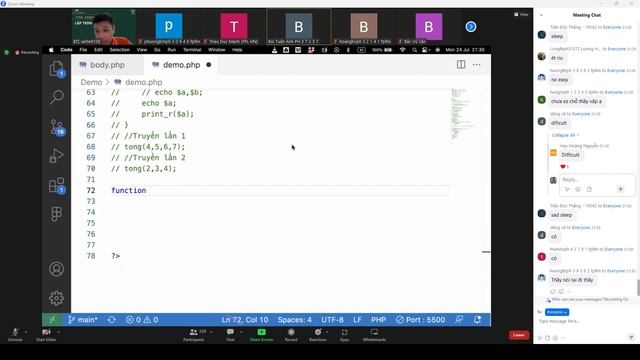
Task: Open the Run and Debug view
Action: click(x=56, y=156)
